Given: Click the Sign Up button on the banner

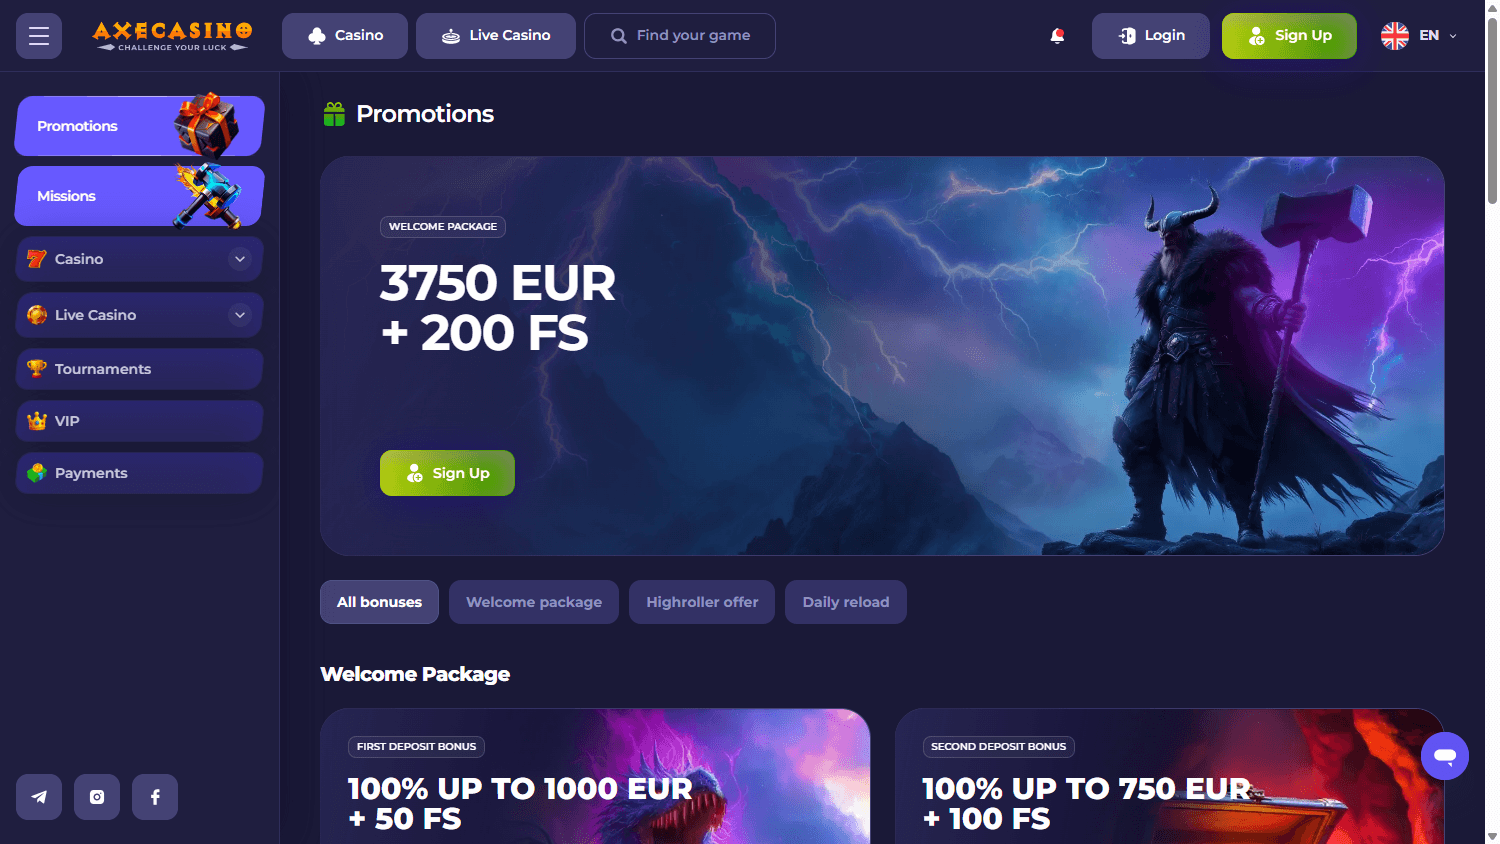Looking at the screenshot, I should point(447,473).
